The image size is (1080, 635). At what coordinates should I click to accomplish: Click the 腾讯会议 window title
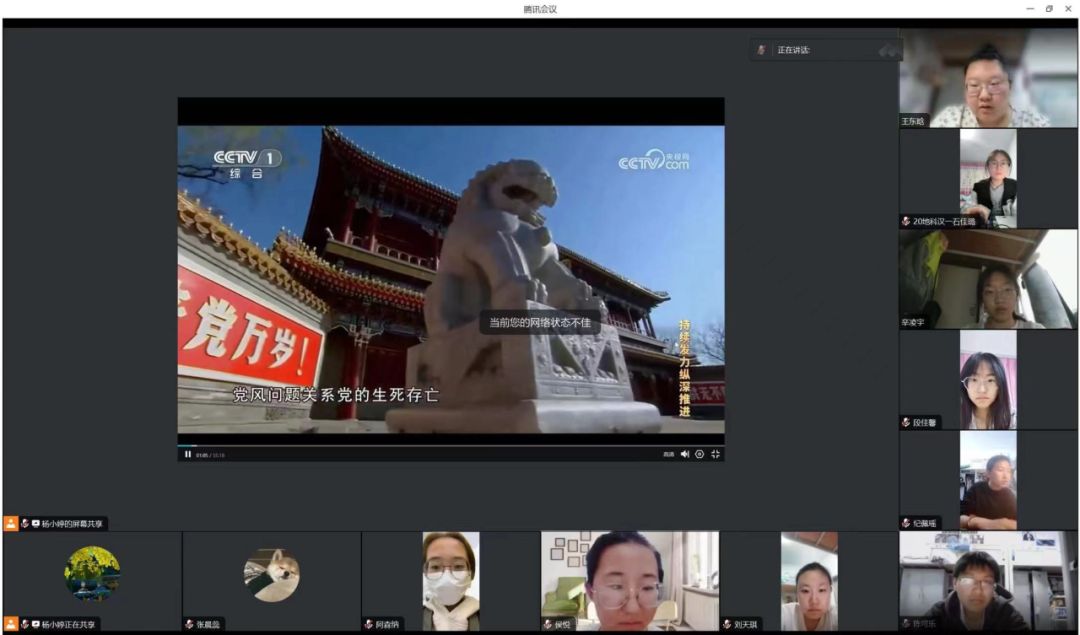coord(540,9)
